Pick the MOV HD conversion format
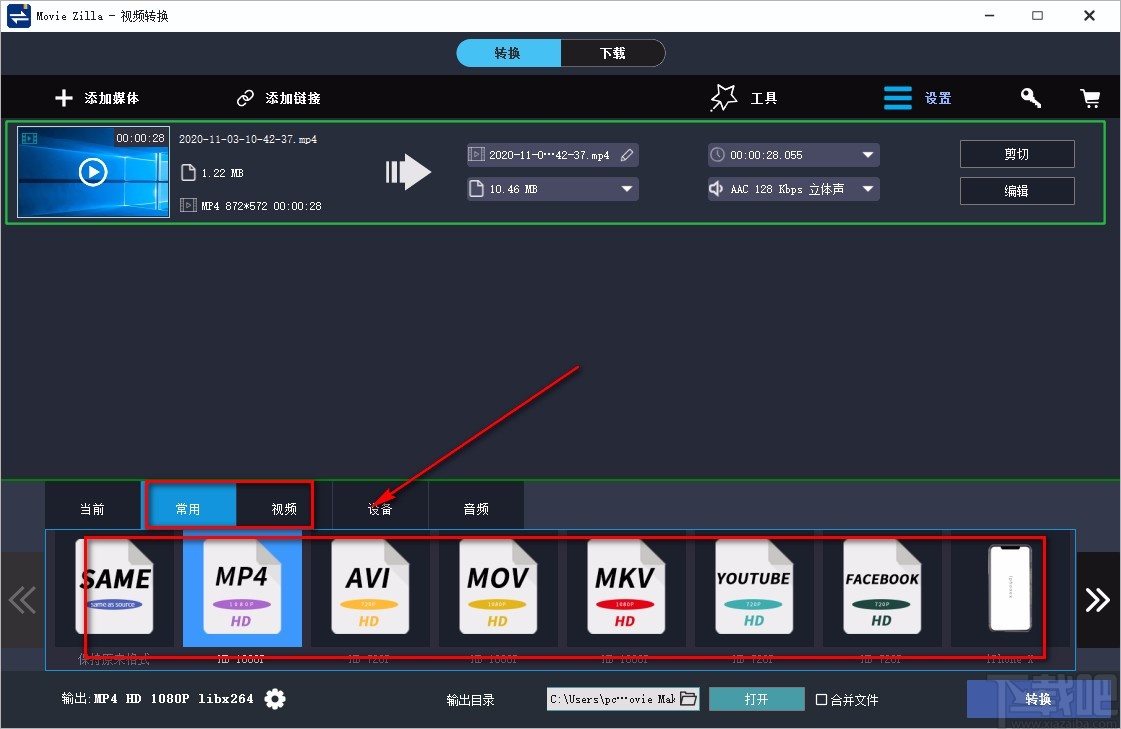 [x=497, y=590]
